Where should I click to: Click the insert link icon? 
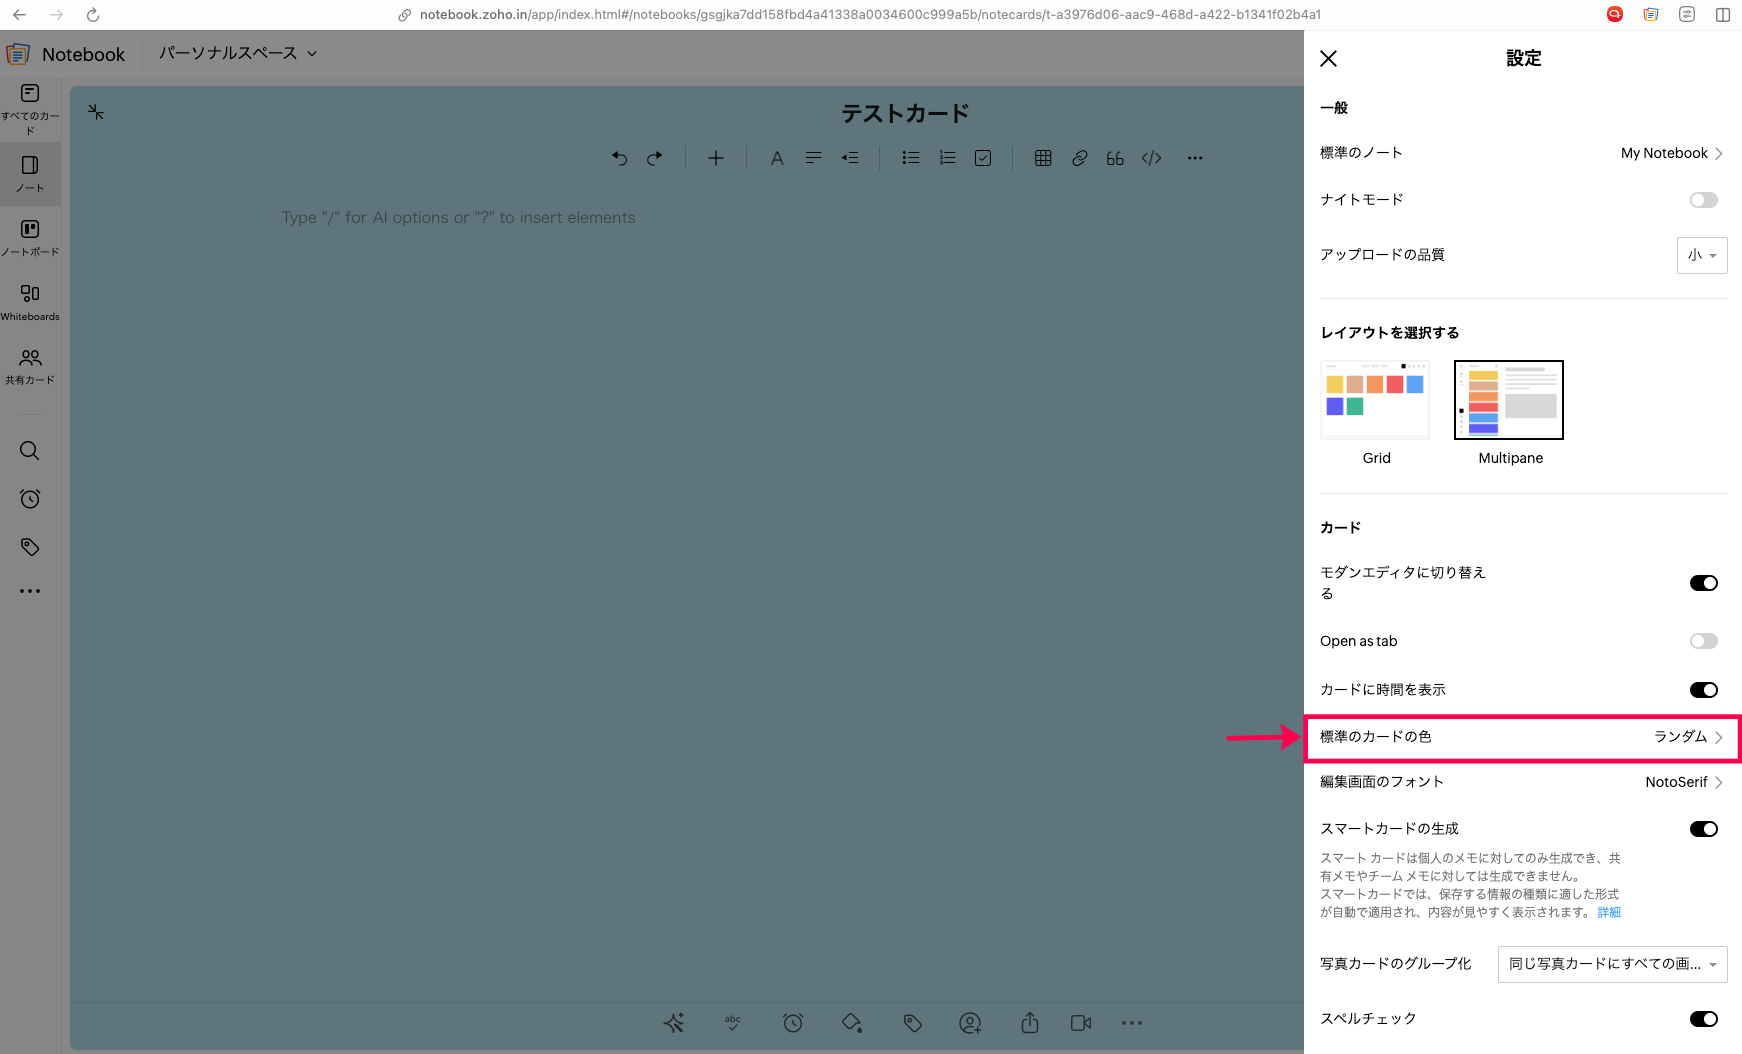[x=1079, y=158]
